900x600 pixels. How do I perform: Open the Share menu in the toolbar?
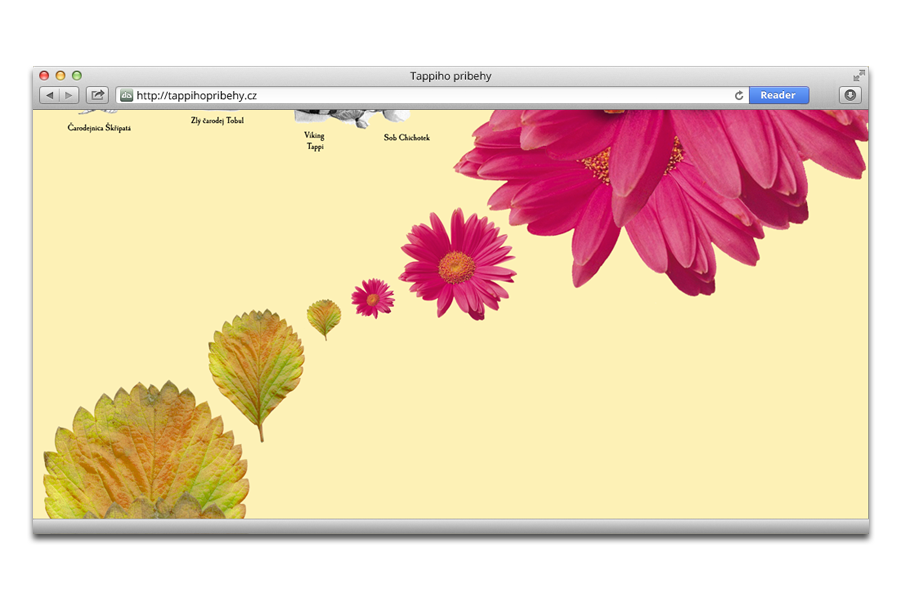tap(97, 95)
